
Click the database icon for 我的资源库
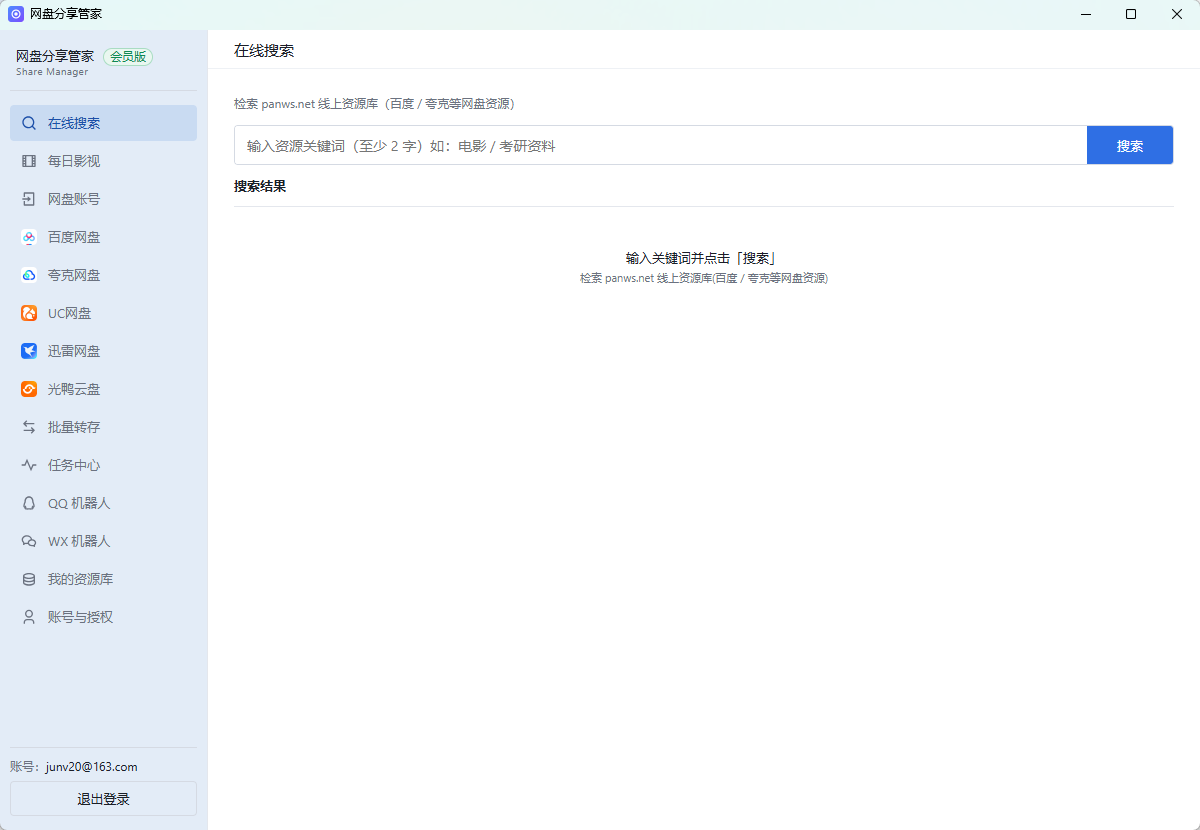tap(29, 579)
